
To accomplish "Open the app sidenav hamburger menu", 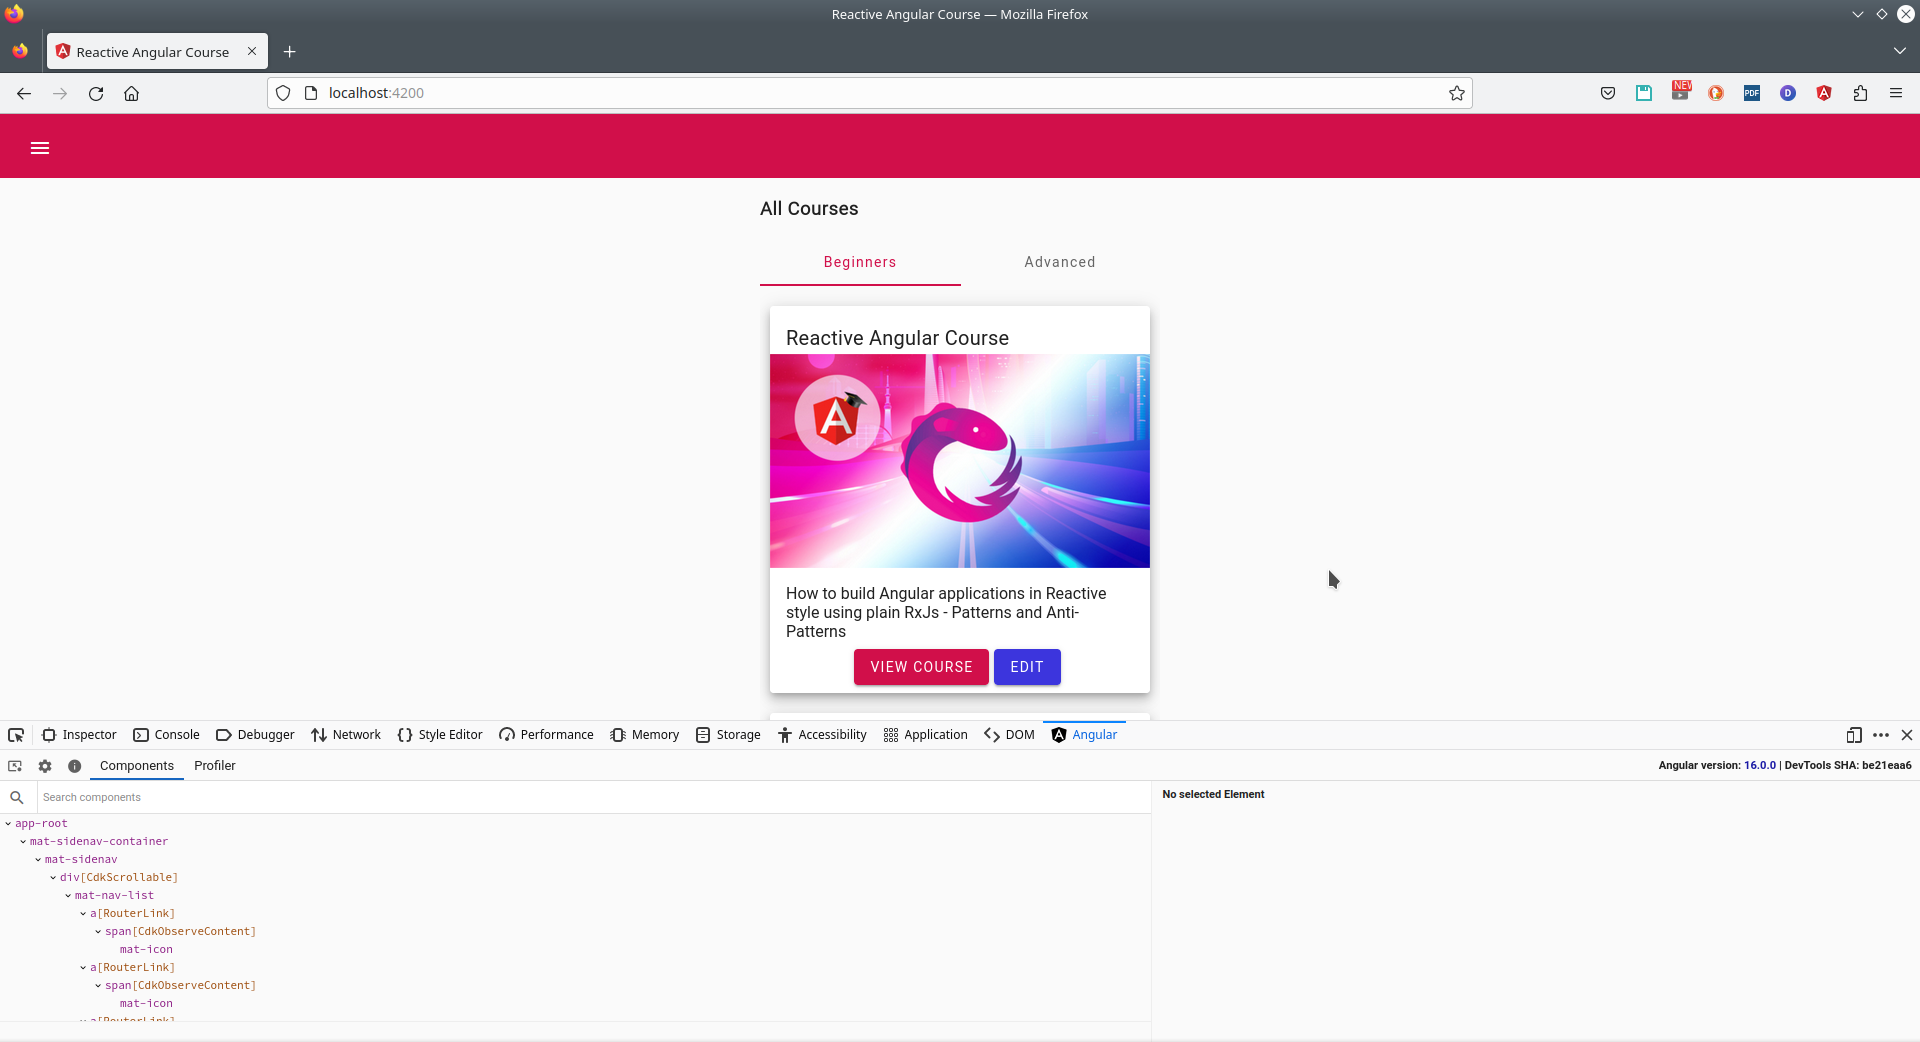I will (40, 148).
